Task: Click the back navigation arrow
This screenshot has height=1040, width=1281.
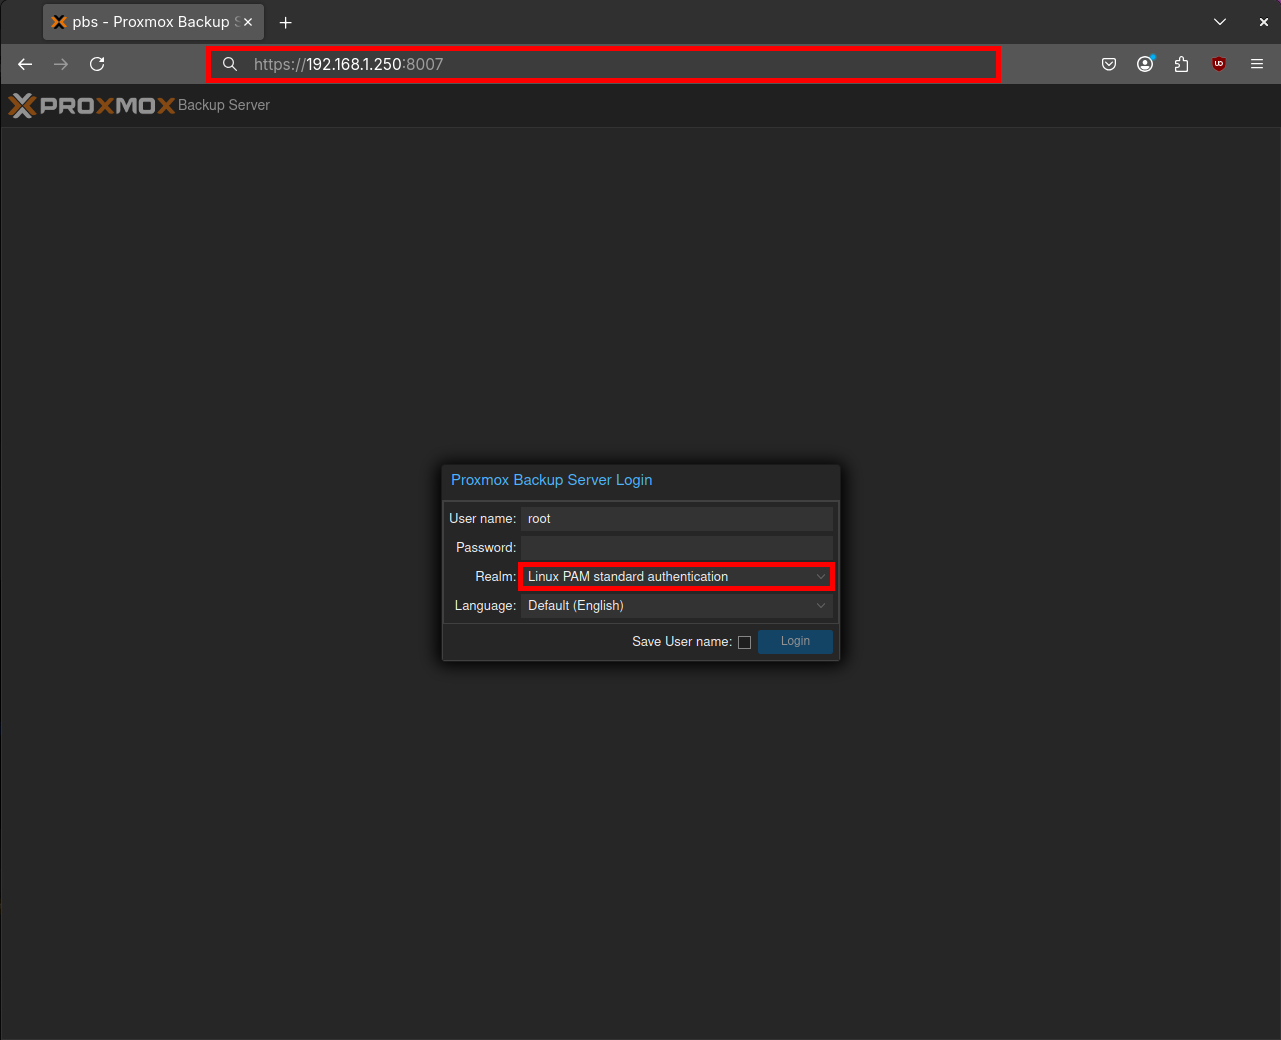Action: [x=24, y=64]
